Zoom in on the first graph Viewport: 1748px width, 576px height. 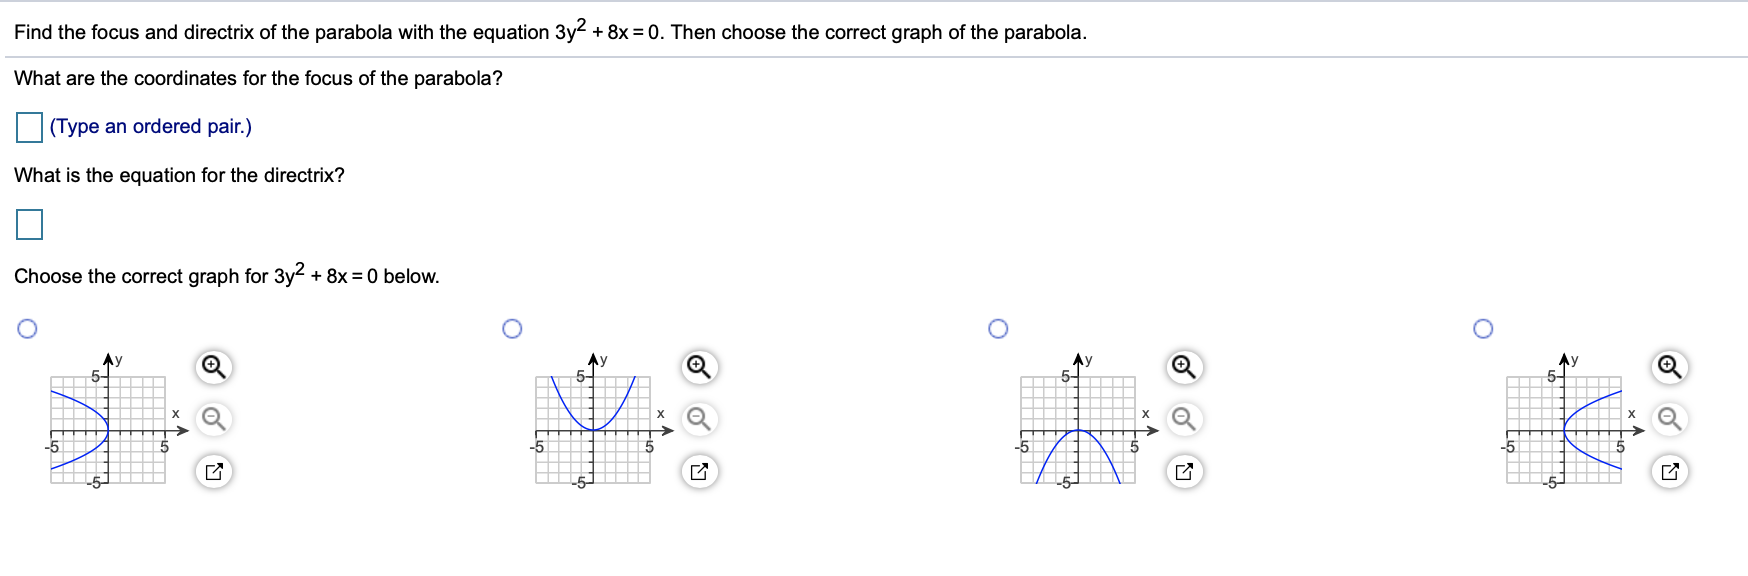[212, 368]
